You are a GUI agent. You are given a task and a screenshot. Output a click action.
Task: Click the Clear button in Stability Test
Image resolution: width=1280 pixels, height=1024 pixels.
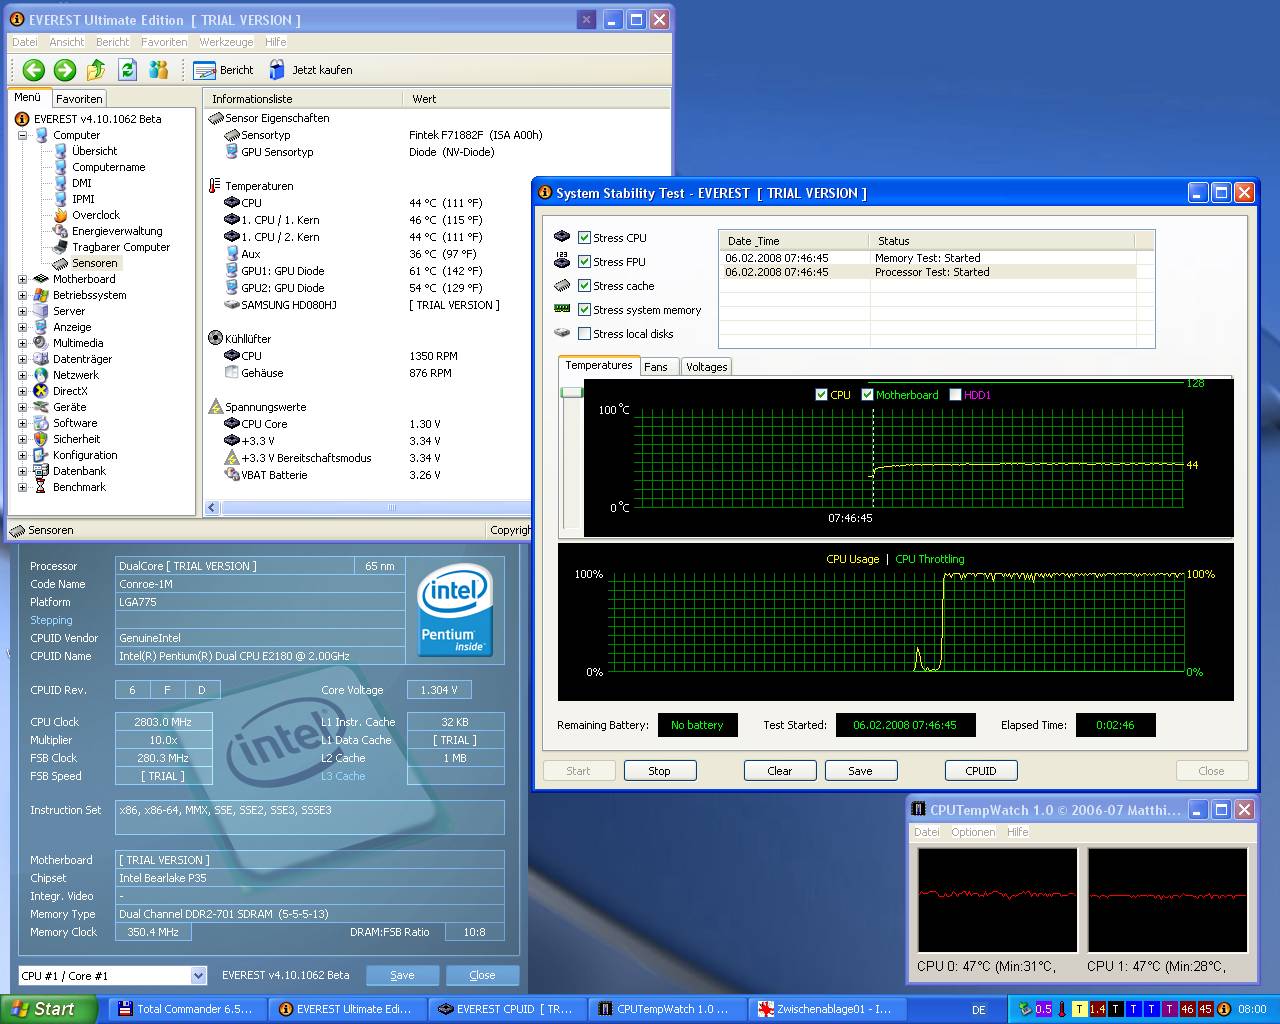780,771
